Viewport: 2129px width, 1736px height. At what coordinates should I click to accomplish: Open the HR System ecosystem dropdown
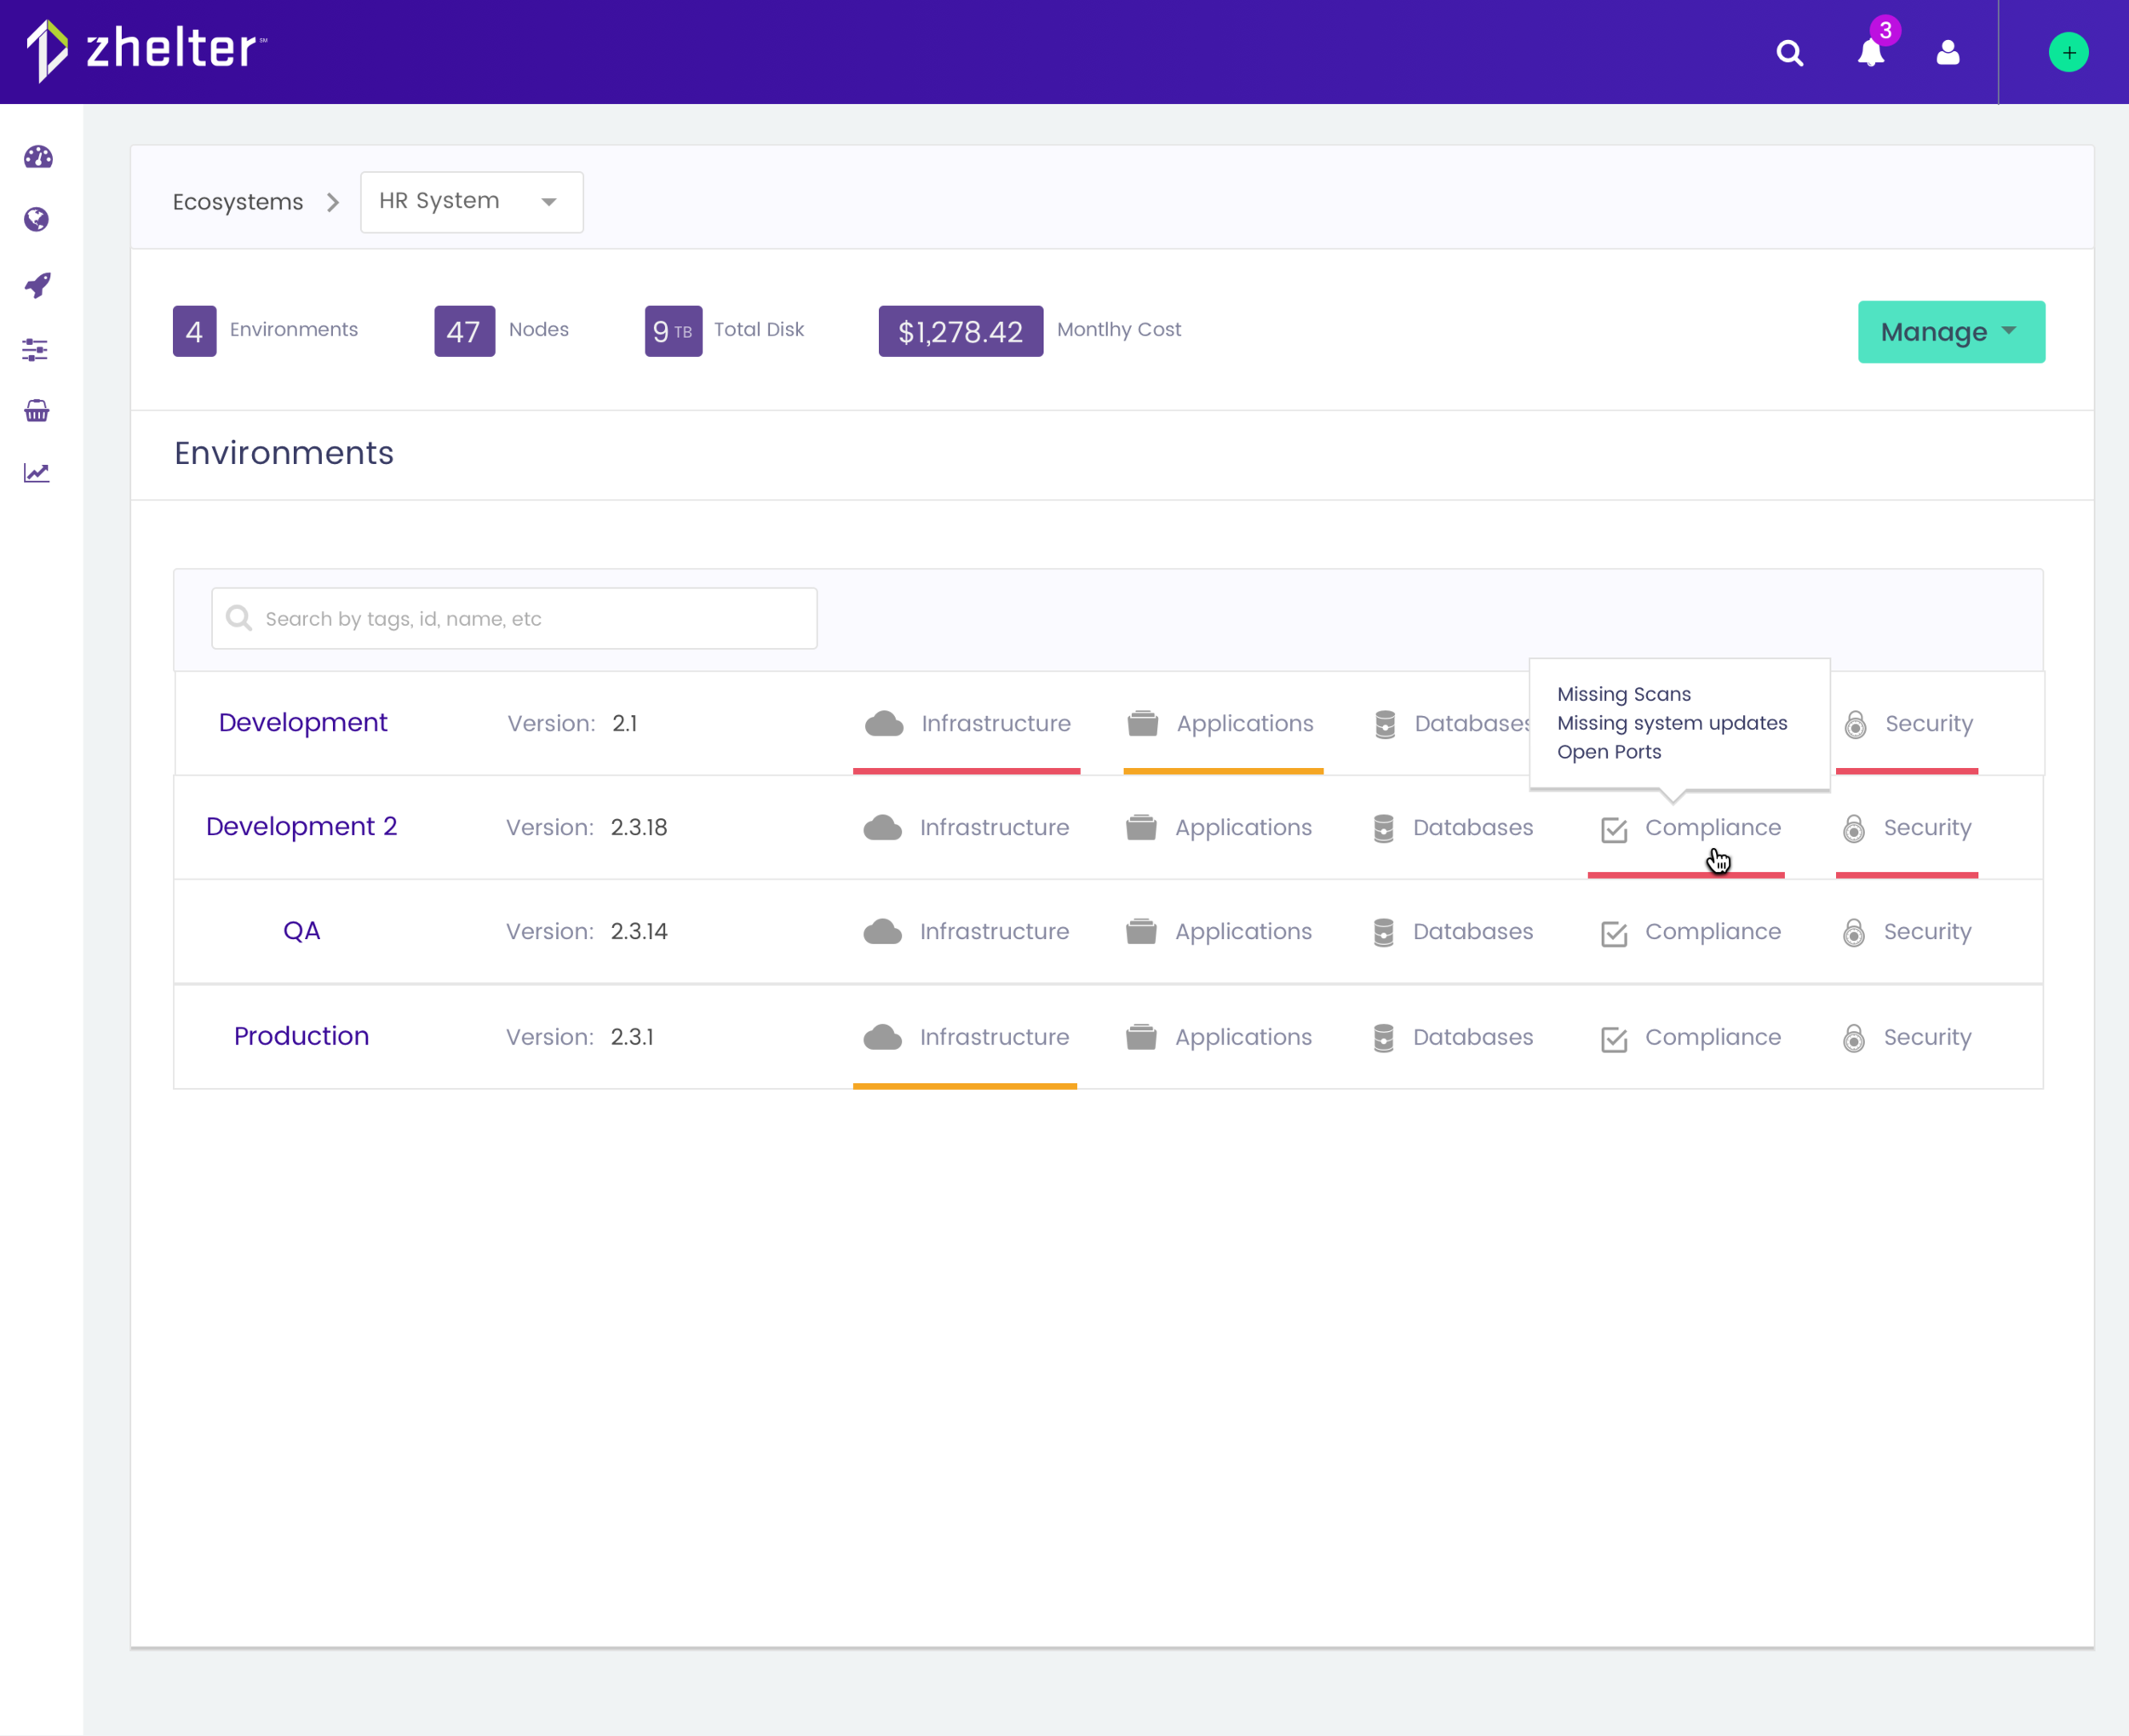pyautogui.click(x=471, y=202)
